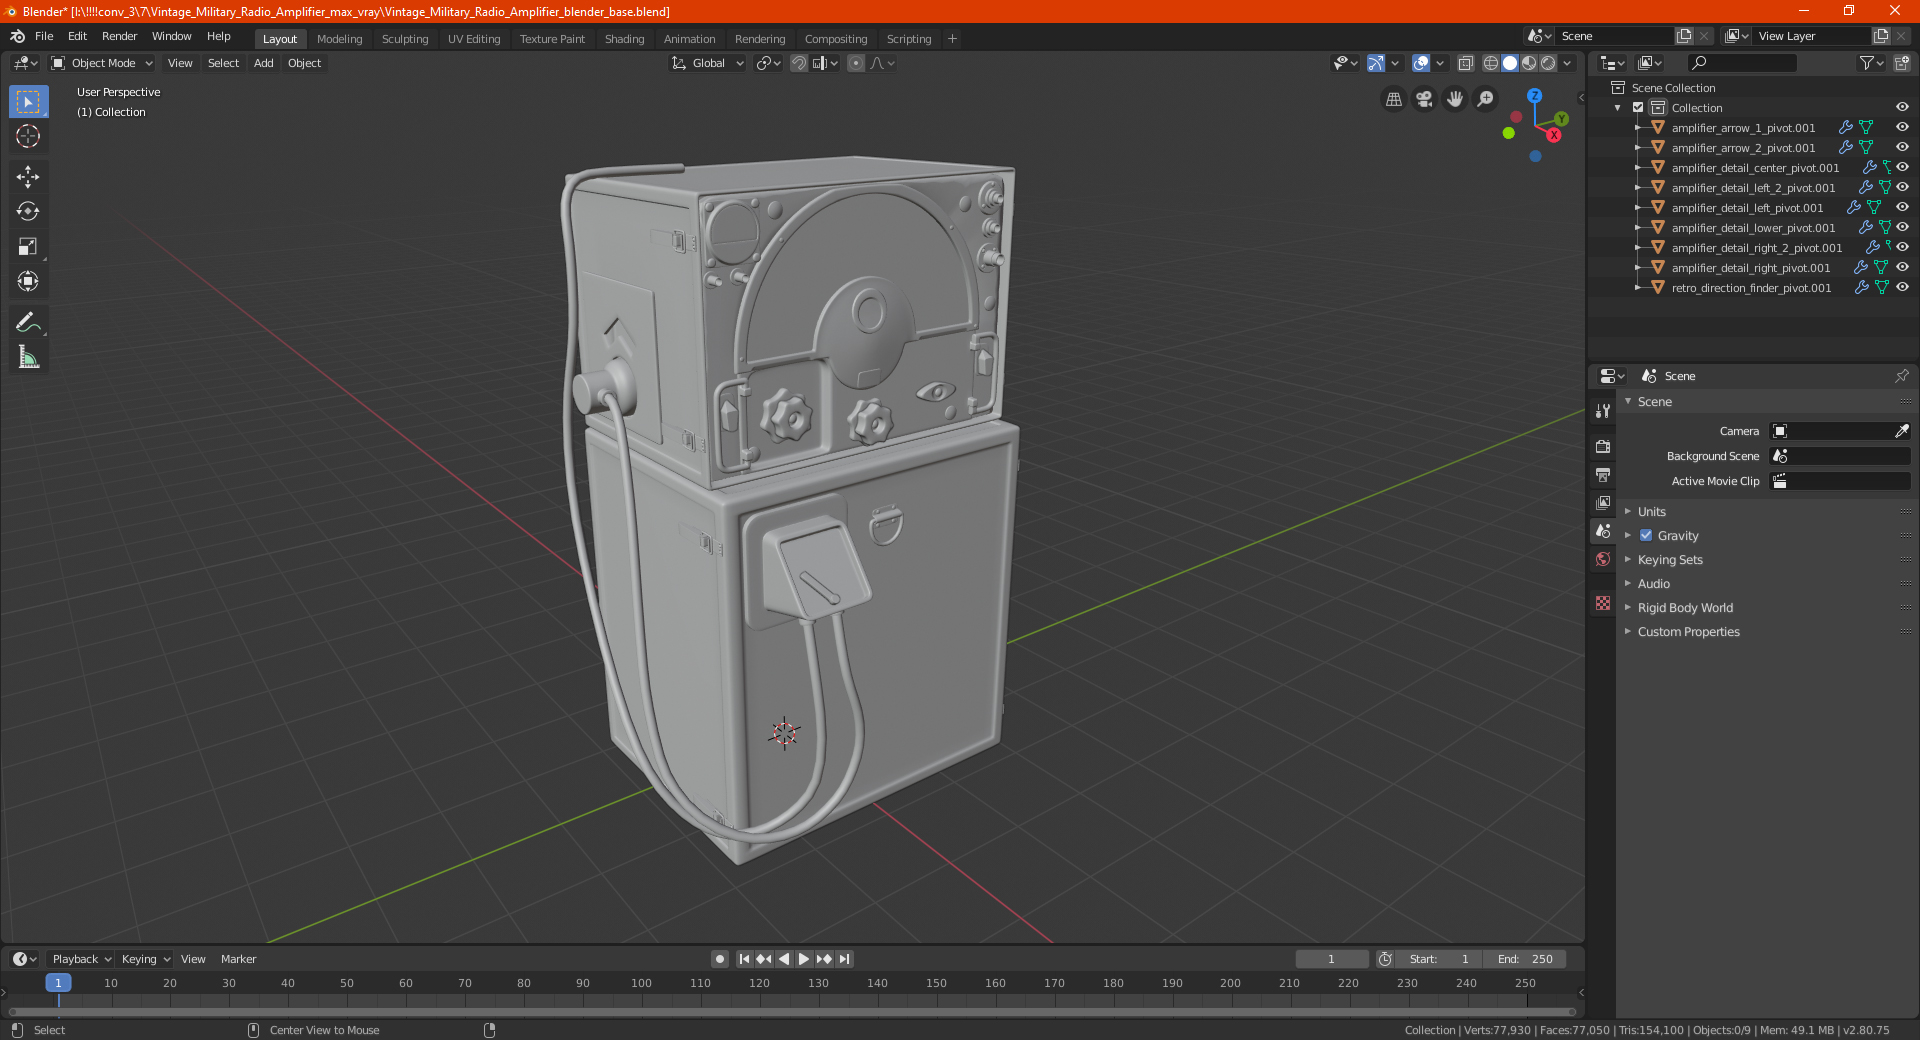The image size is (1920, 1040).
Task: Hide retro_direction_finder_pivot.001 with eye icon
Action: click(x=1902, y=288)
